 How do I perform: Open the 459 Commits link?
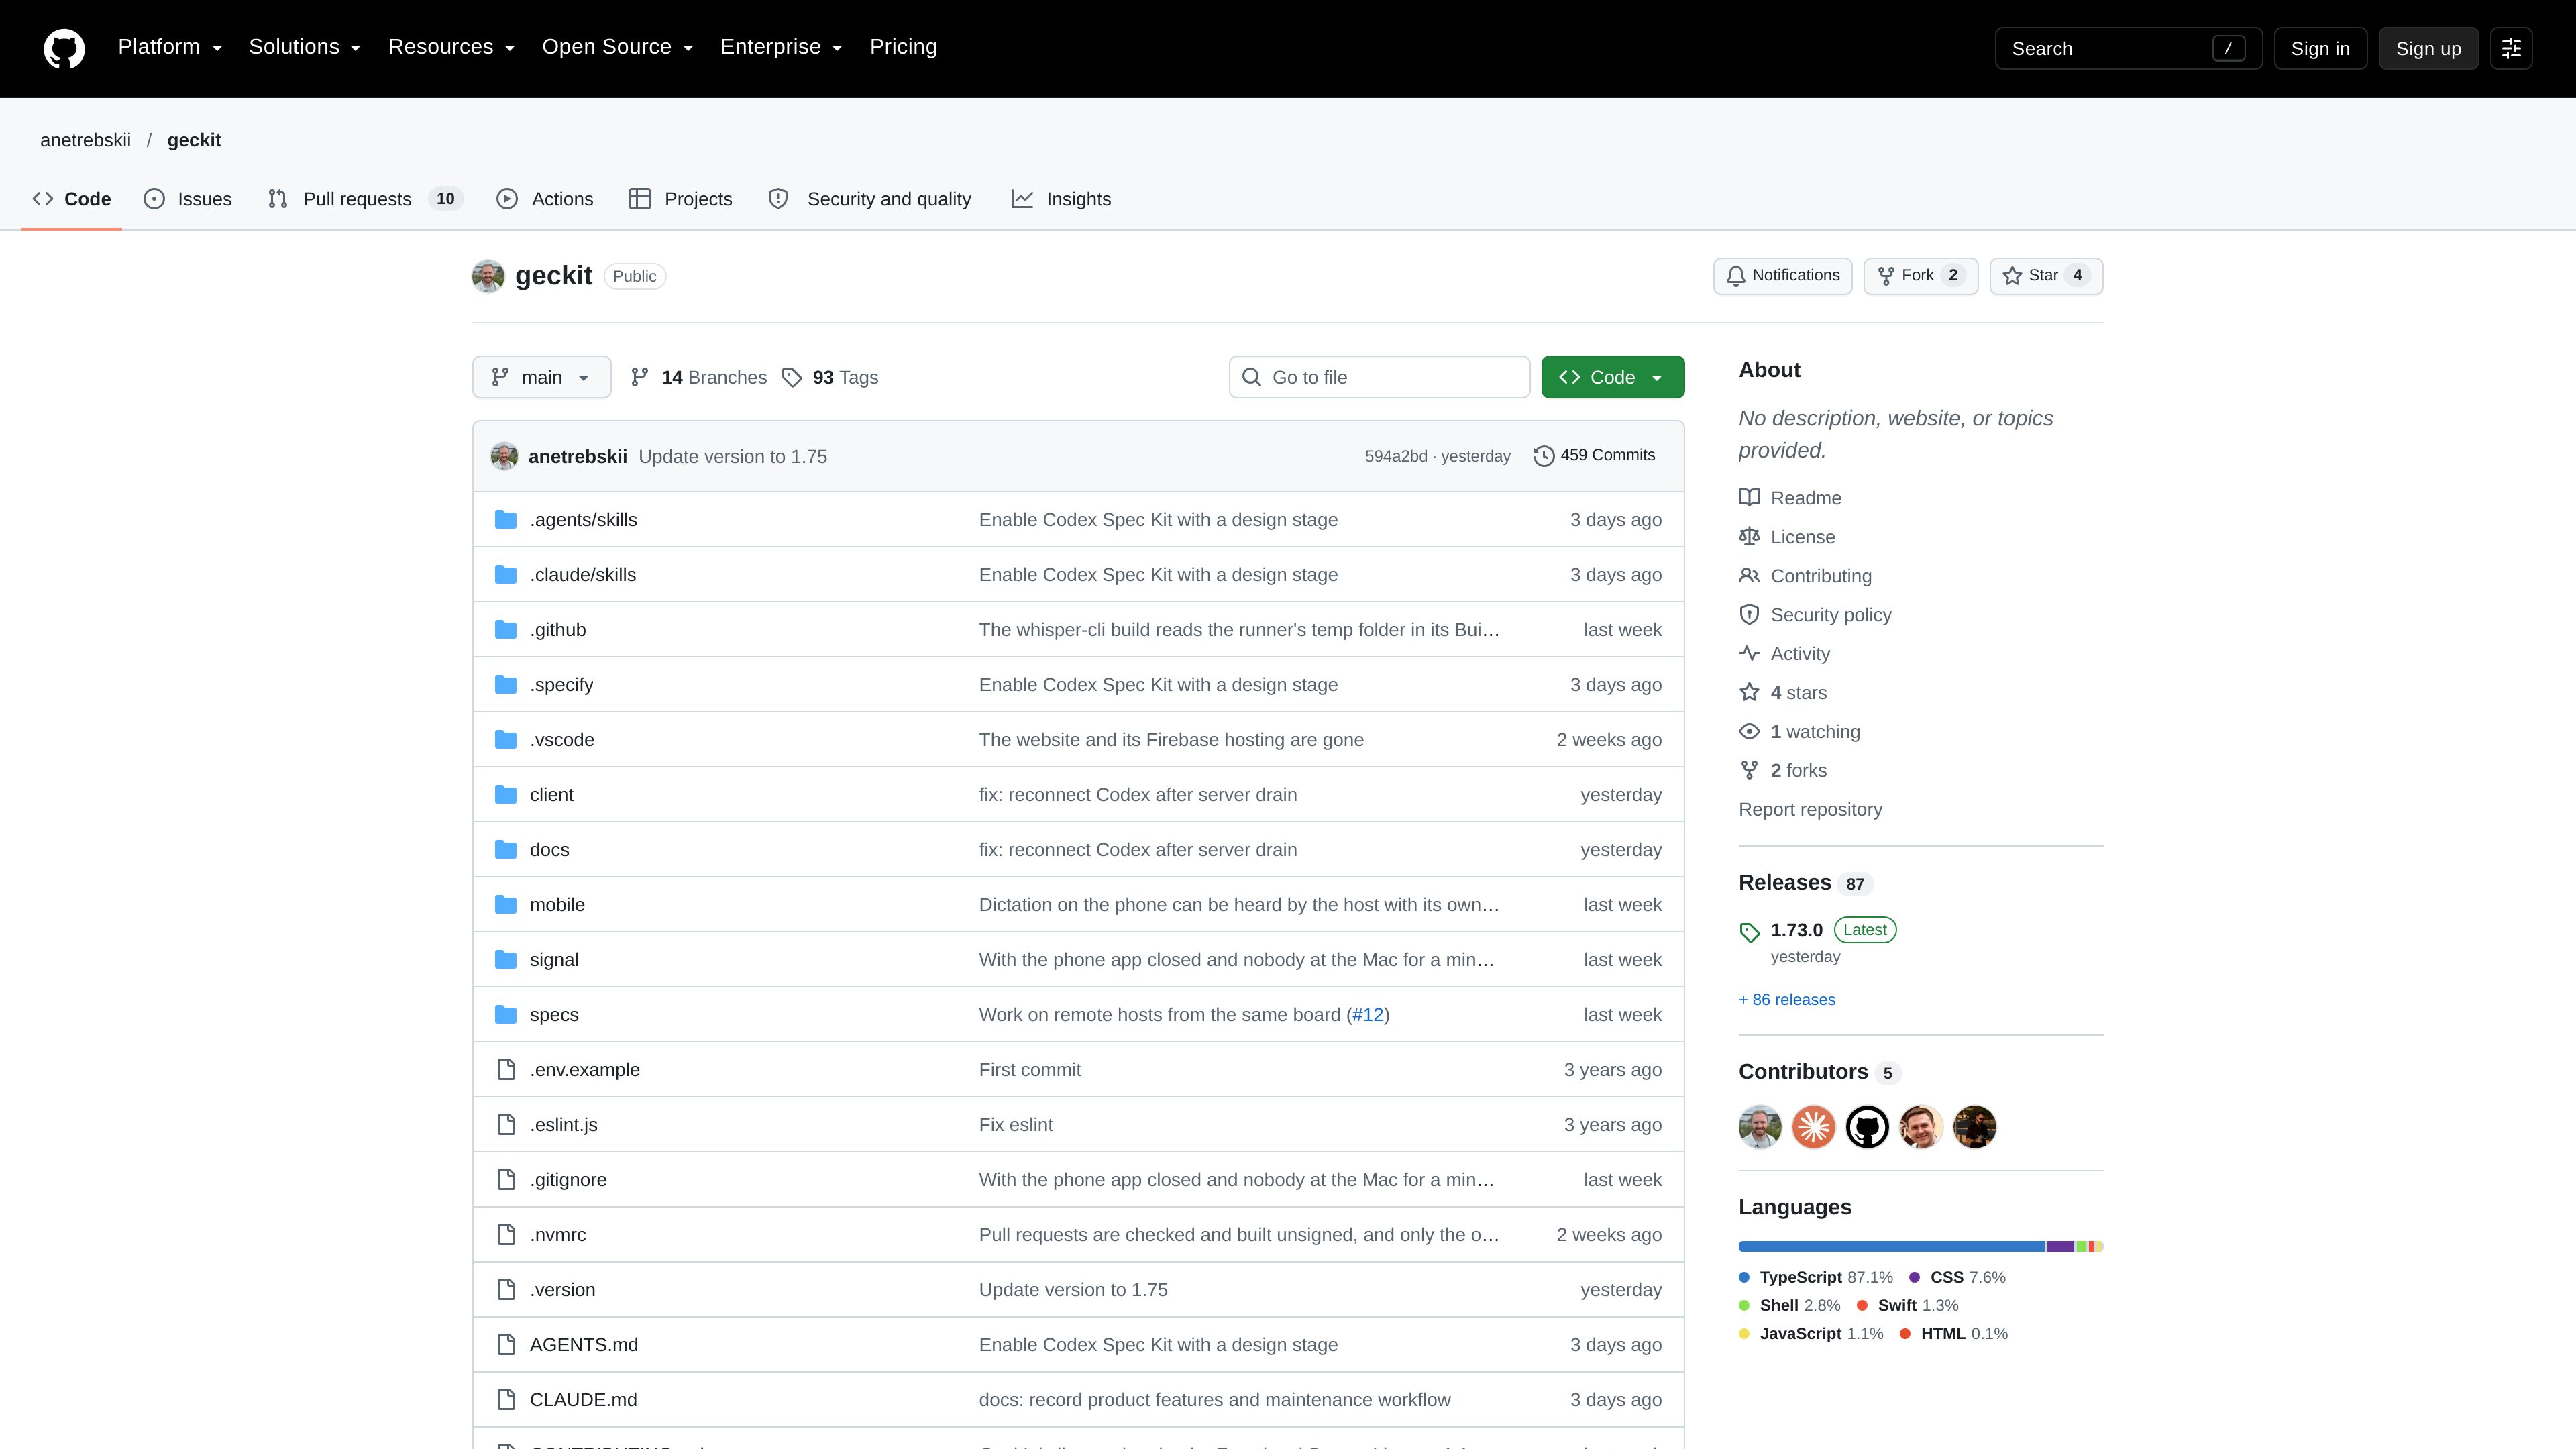tap(1594, 456)
